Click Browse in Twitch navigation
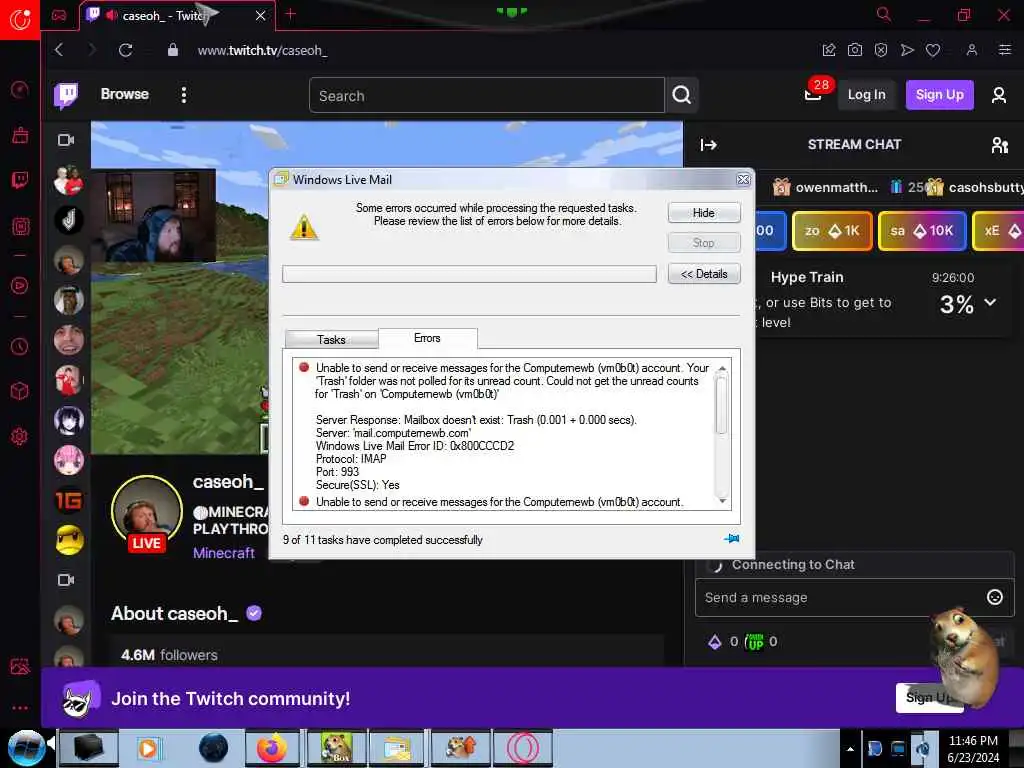 [125, 95]
